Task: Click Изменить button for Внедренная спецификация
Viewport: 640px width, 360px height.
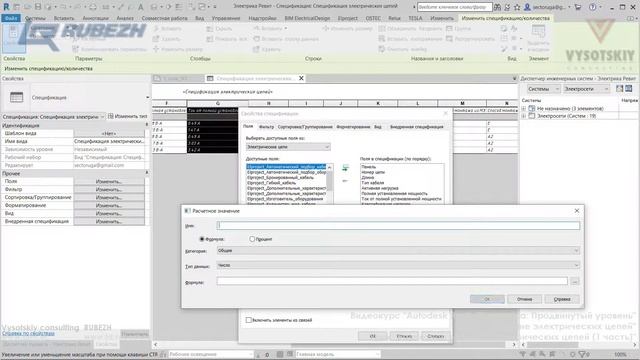Action: [x=109, y=221]
